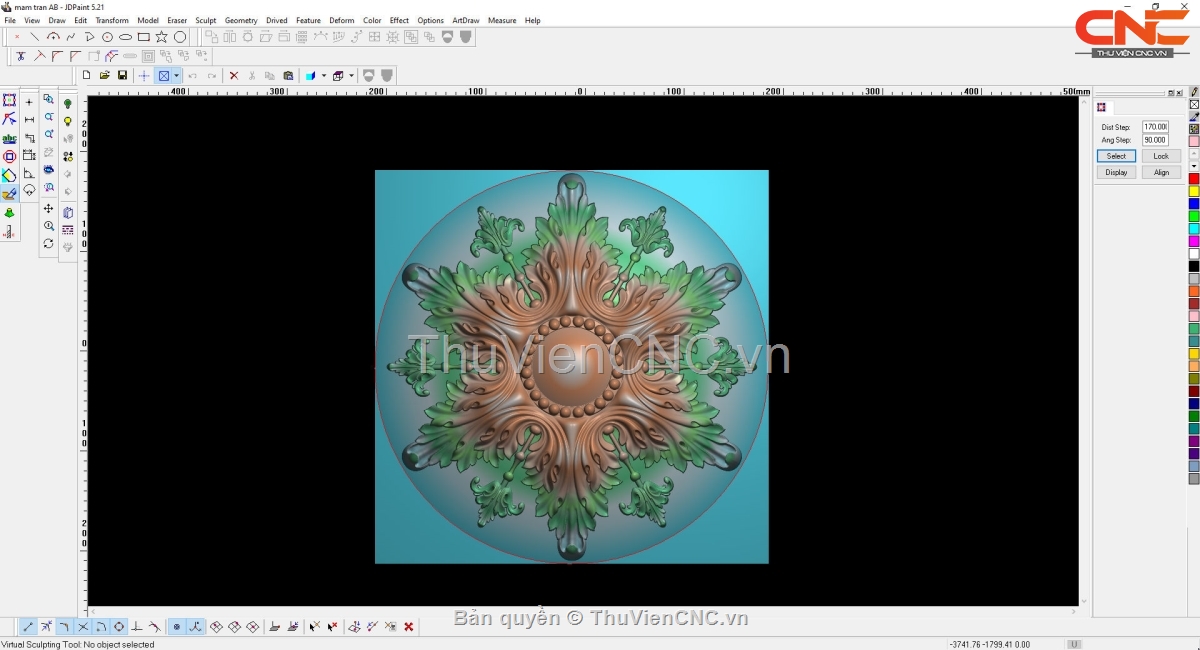The height and width of the screenshot is (650, 1200).
Task: Open the Transform menu
Action: click(x=112, y=20)
